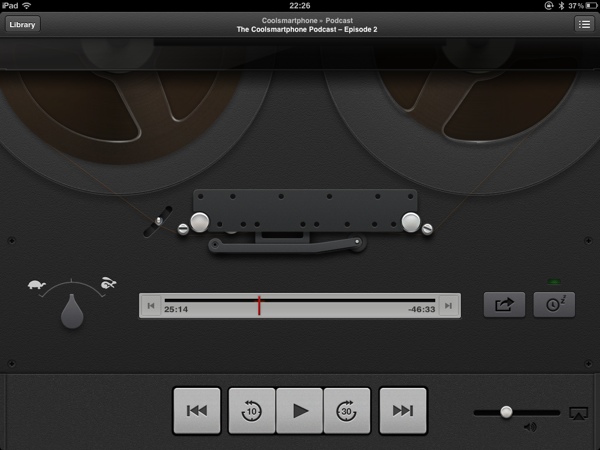Click the Bluetooth status icon
Screen dimensions: 600x450
pyautogui.click(x=561, y=5)
